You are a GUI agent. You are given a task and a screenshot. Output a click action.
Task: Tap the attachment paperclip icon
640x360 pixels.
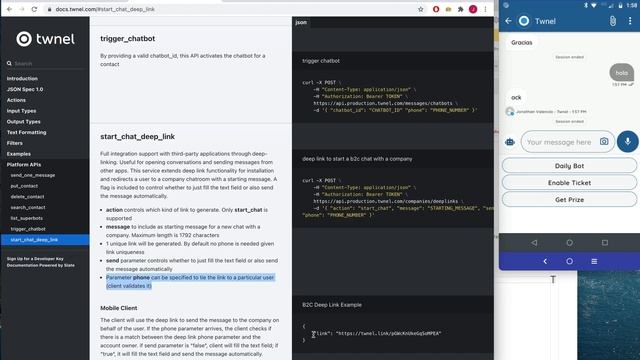(613, 21)
